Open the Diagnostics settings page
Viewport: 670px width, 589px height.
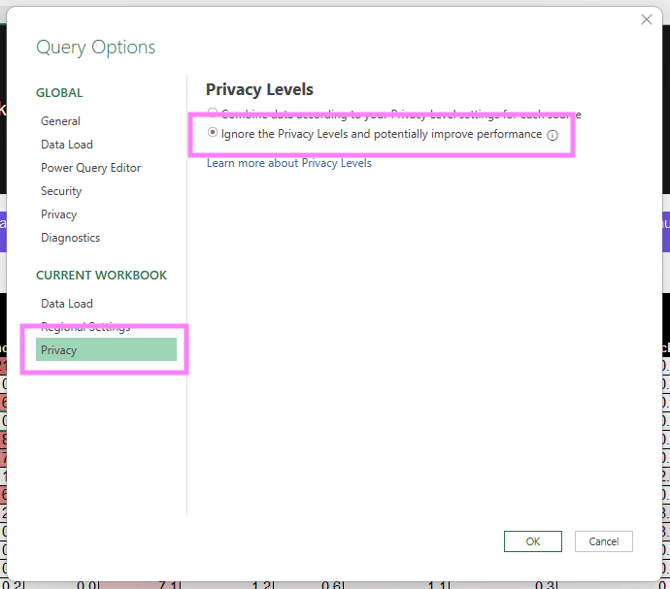[70, 238]
